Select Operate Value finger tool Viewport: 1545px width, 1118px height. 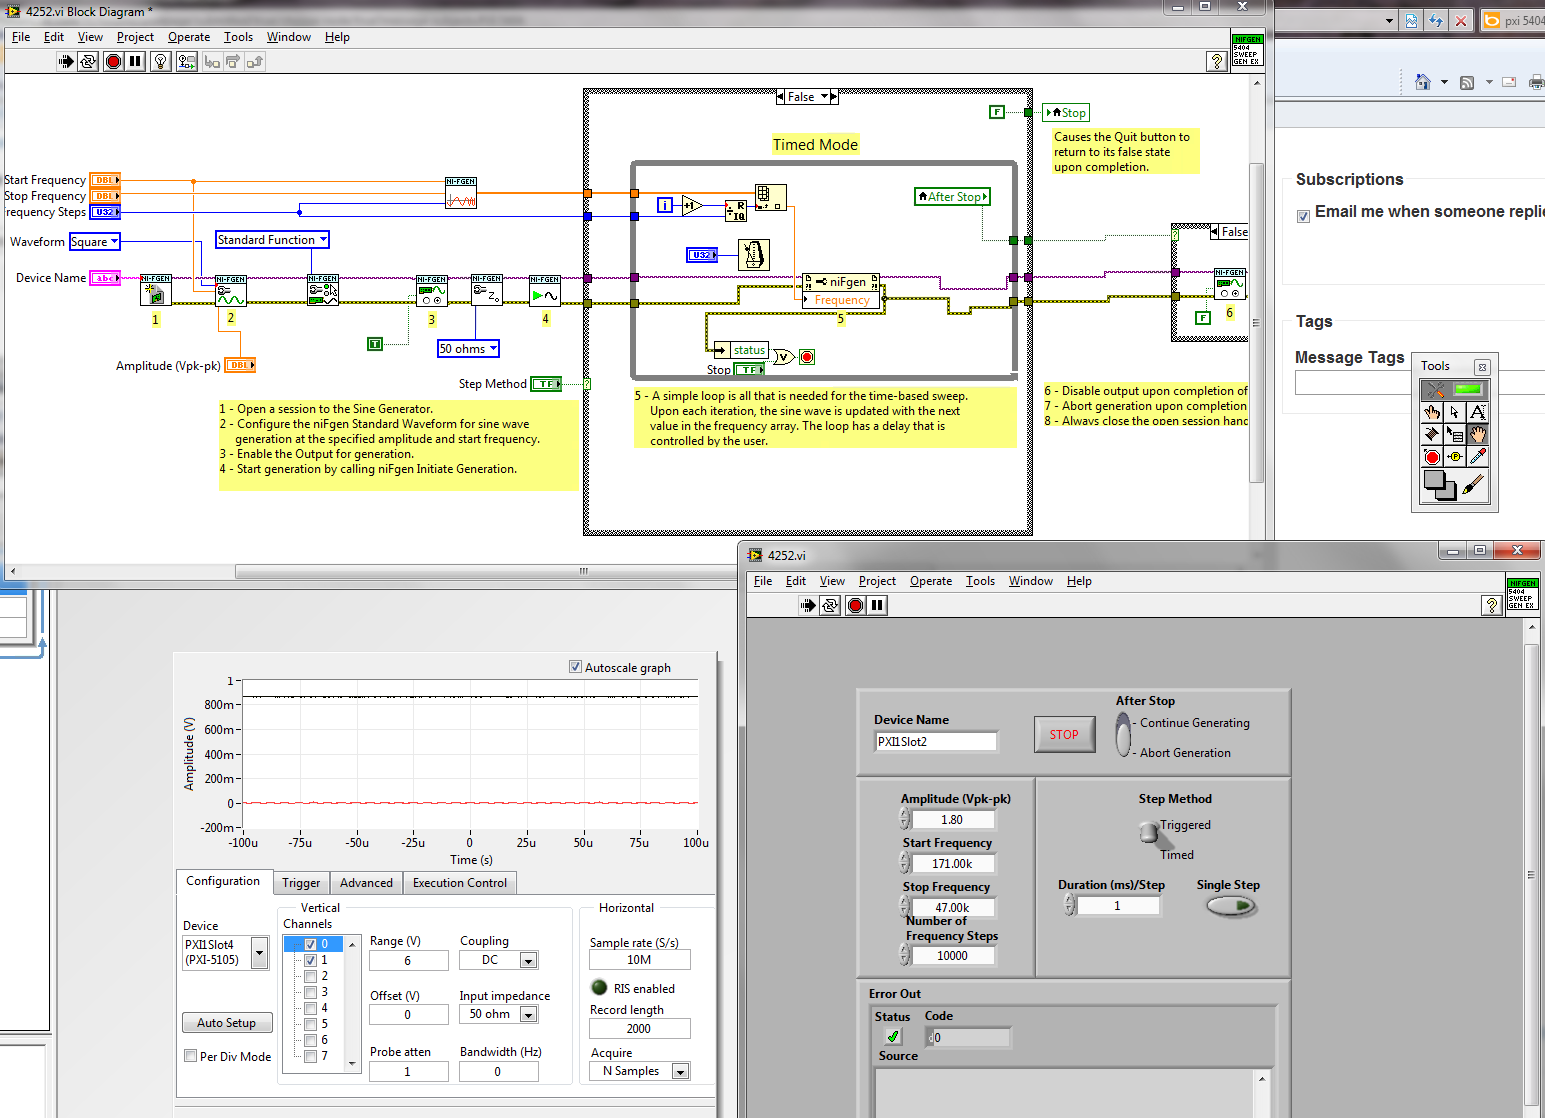pyautogui.click(x=1432, y=412)
